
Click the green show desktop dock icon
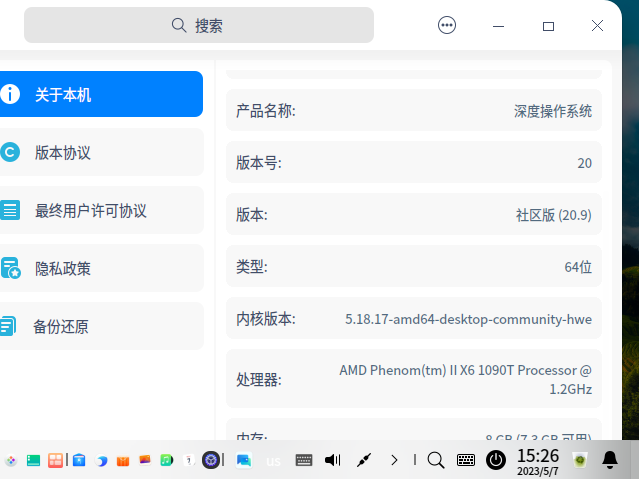click(33, 460)
